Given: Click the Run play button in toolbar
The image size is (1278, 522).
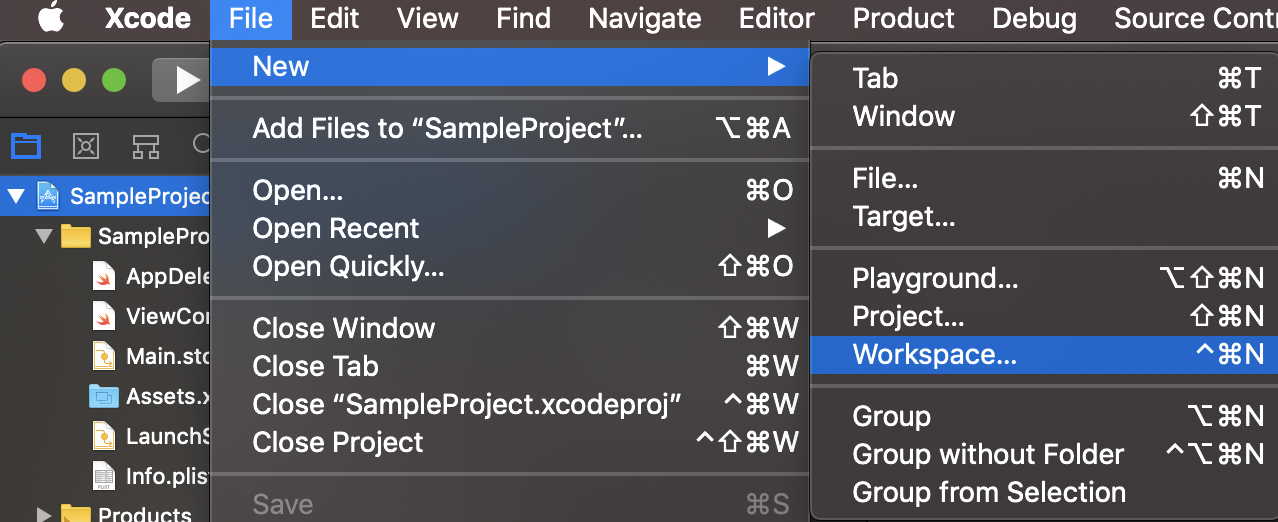Looking at the screenshot, I should (182, 80).
